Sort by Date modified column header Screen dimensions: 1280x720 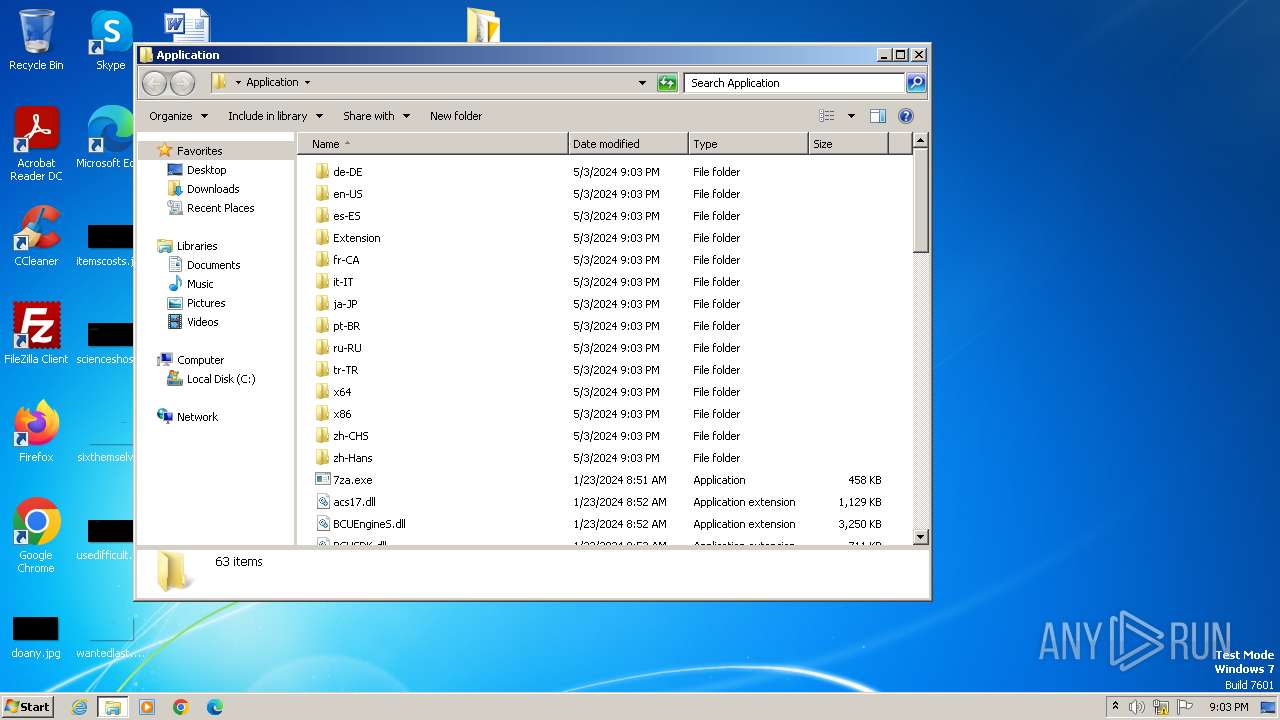pos(628,144)
